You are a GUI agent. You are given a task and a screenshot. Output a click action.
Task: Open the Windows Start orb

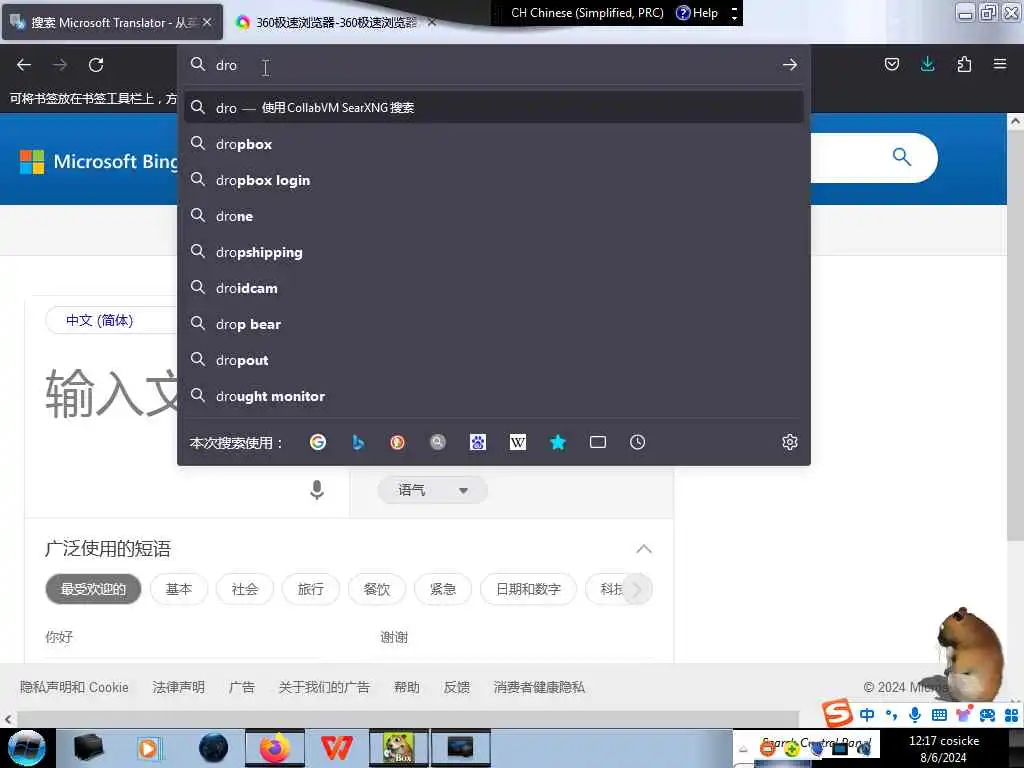coord(26,748)
